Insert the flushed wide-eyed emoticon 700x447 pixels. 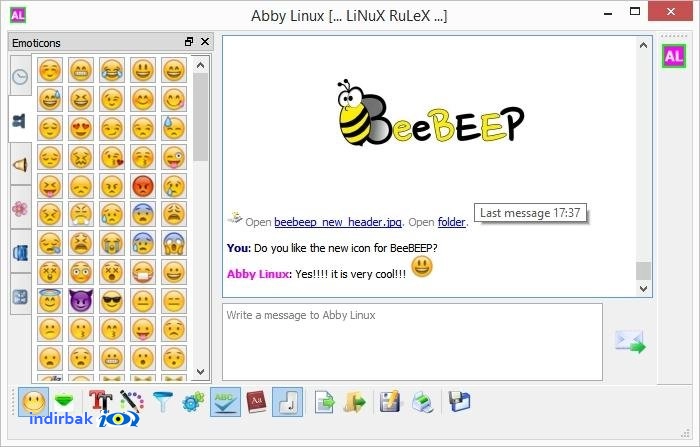81,272
